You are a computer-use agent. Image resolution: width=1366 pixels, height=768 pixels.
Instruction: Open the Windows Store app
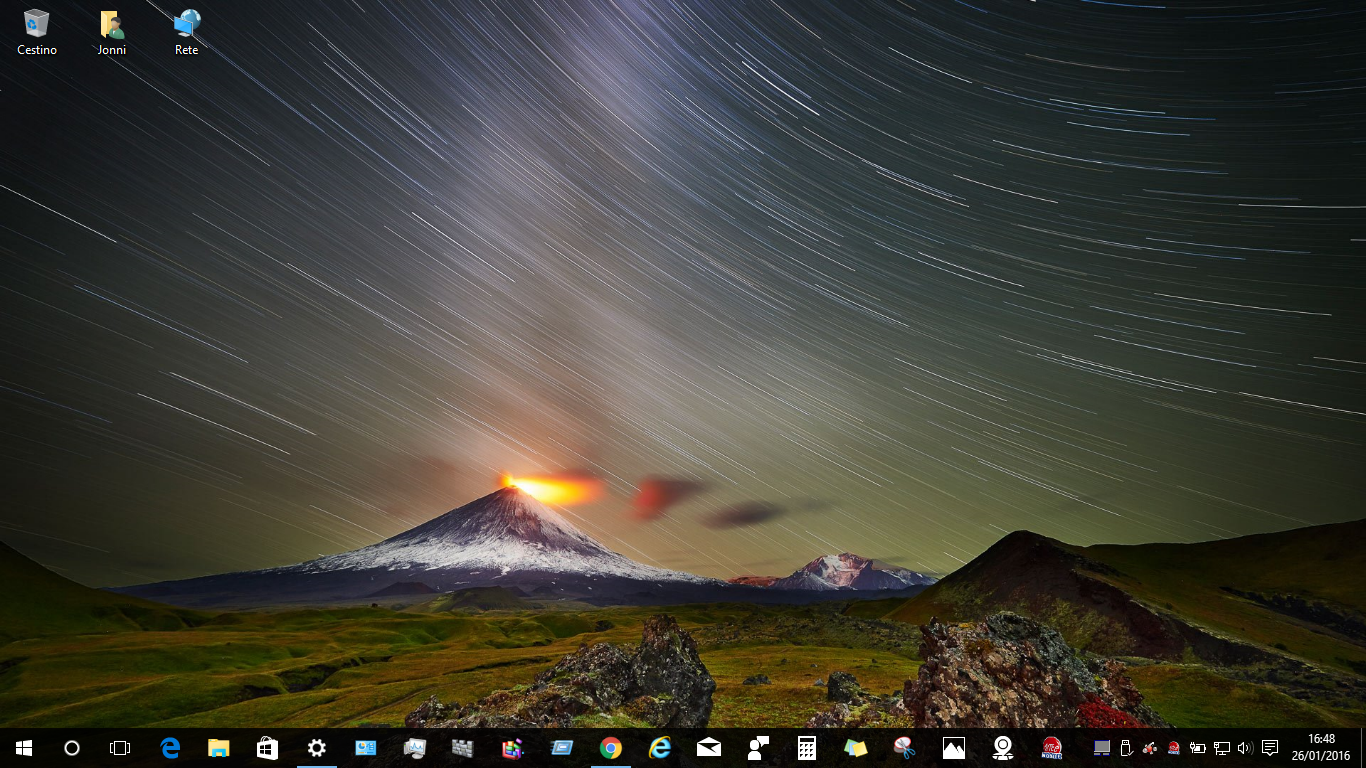pyautogui.click(x=267, y=747)
